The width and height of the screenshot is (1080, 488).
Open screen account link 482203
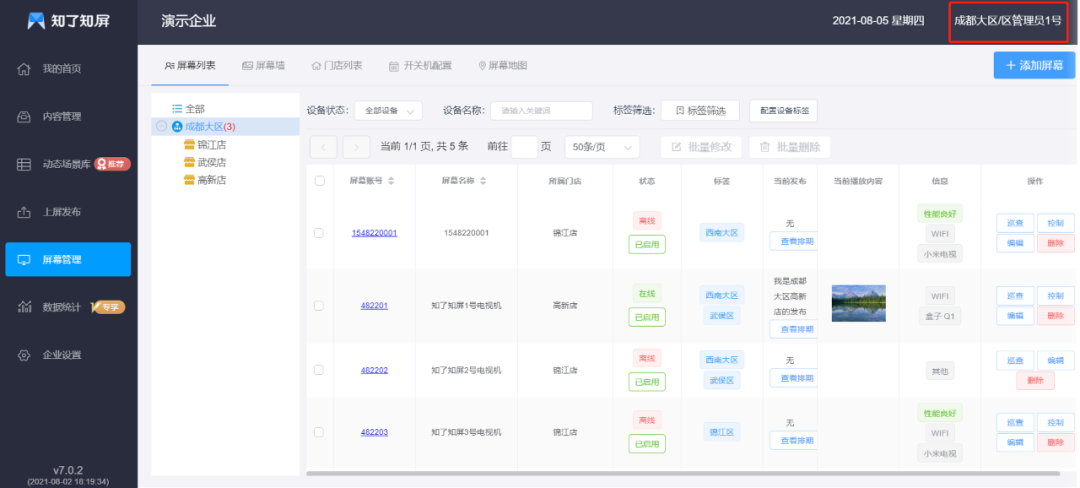(374, 432)
